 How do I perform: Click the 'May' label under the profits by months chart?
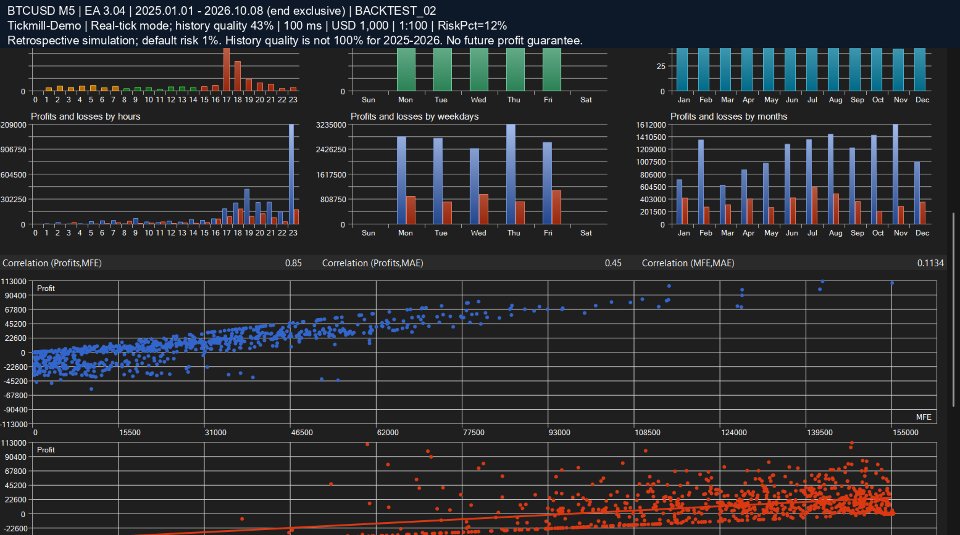771,233
